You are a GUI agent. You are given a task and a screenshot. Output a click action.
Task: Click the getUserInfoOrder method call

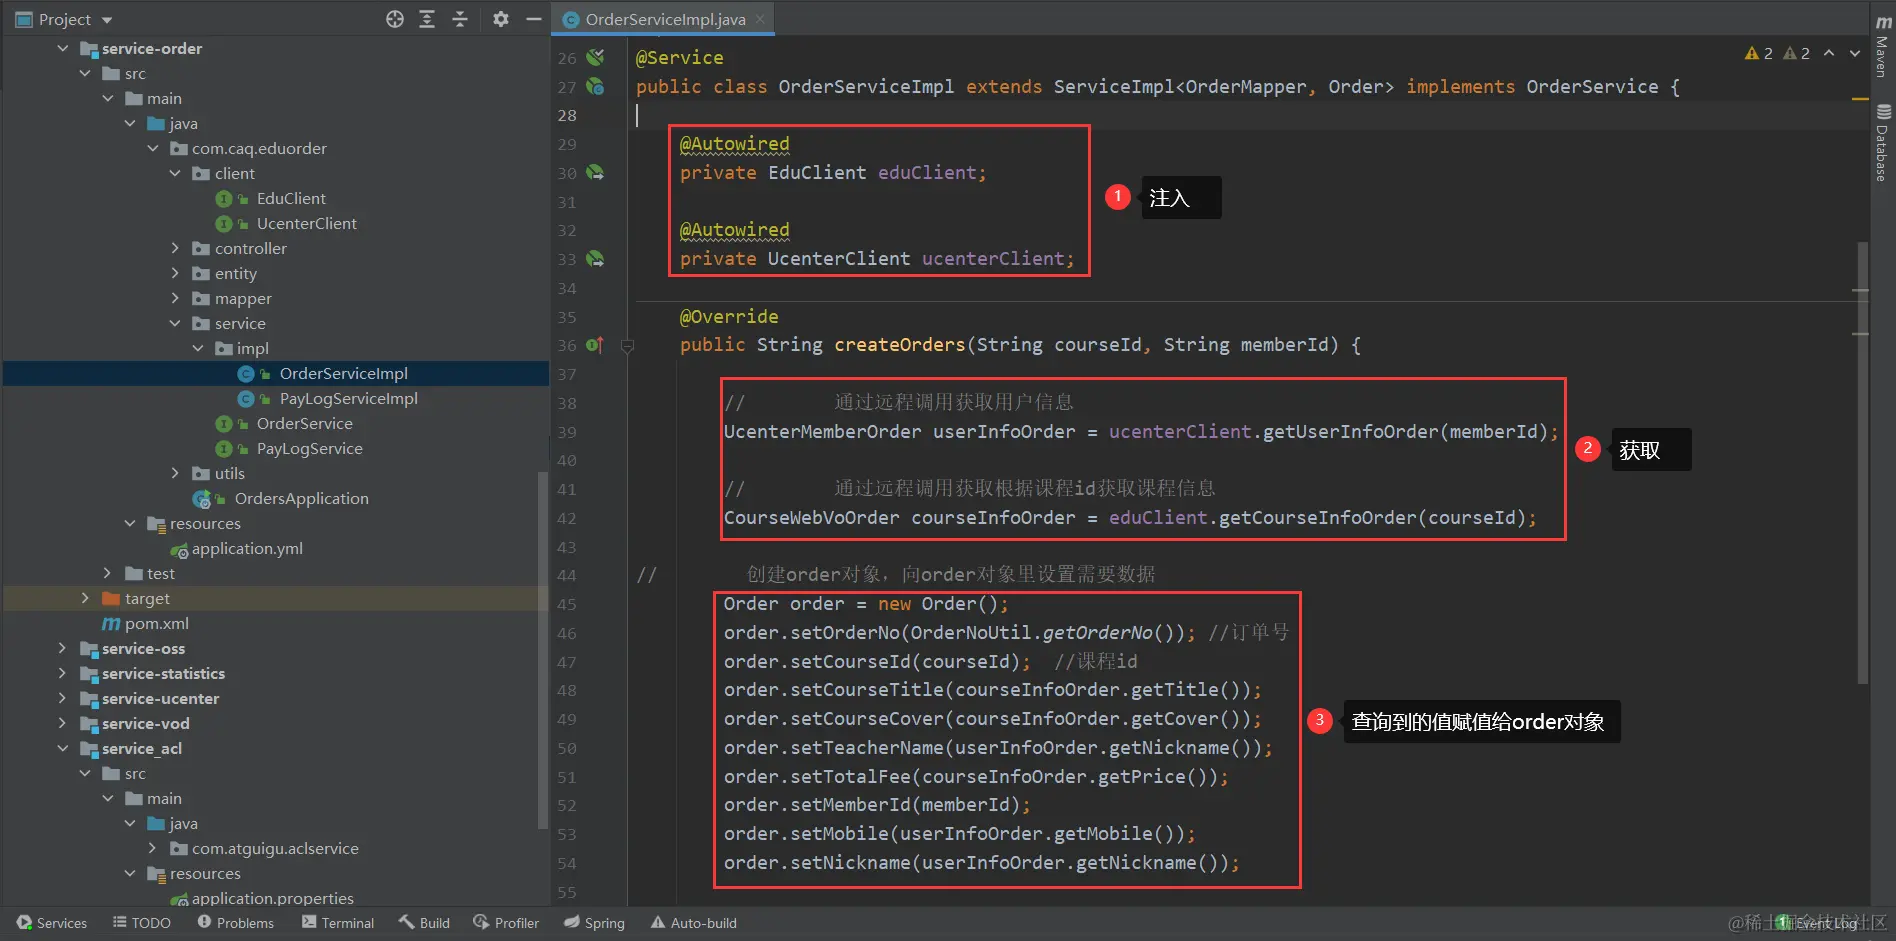pyautogui.click(x=1351, y=431)
